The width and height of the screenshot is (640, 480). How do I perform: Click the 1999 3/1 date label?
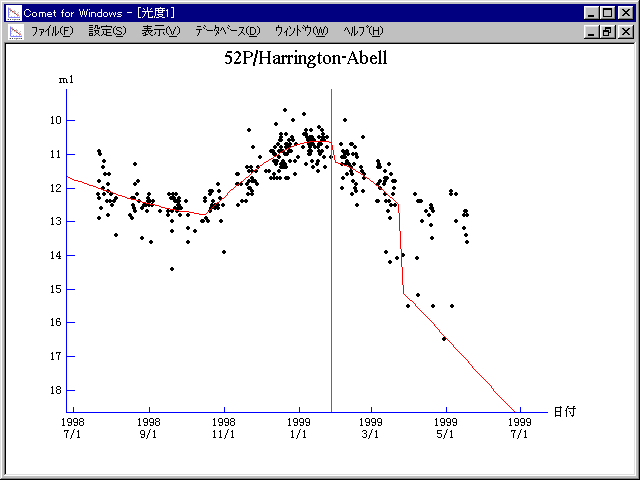(x=371, y=427)
